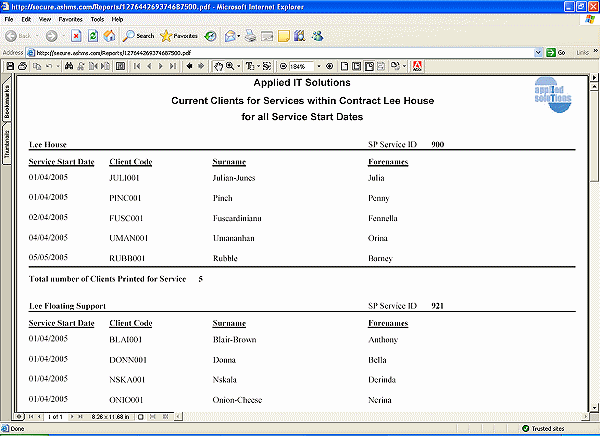This screenshot has width=600, height=436.
Task: Open the zoom percentage dropdown
Action: (x=321, y=66)
